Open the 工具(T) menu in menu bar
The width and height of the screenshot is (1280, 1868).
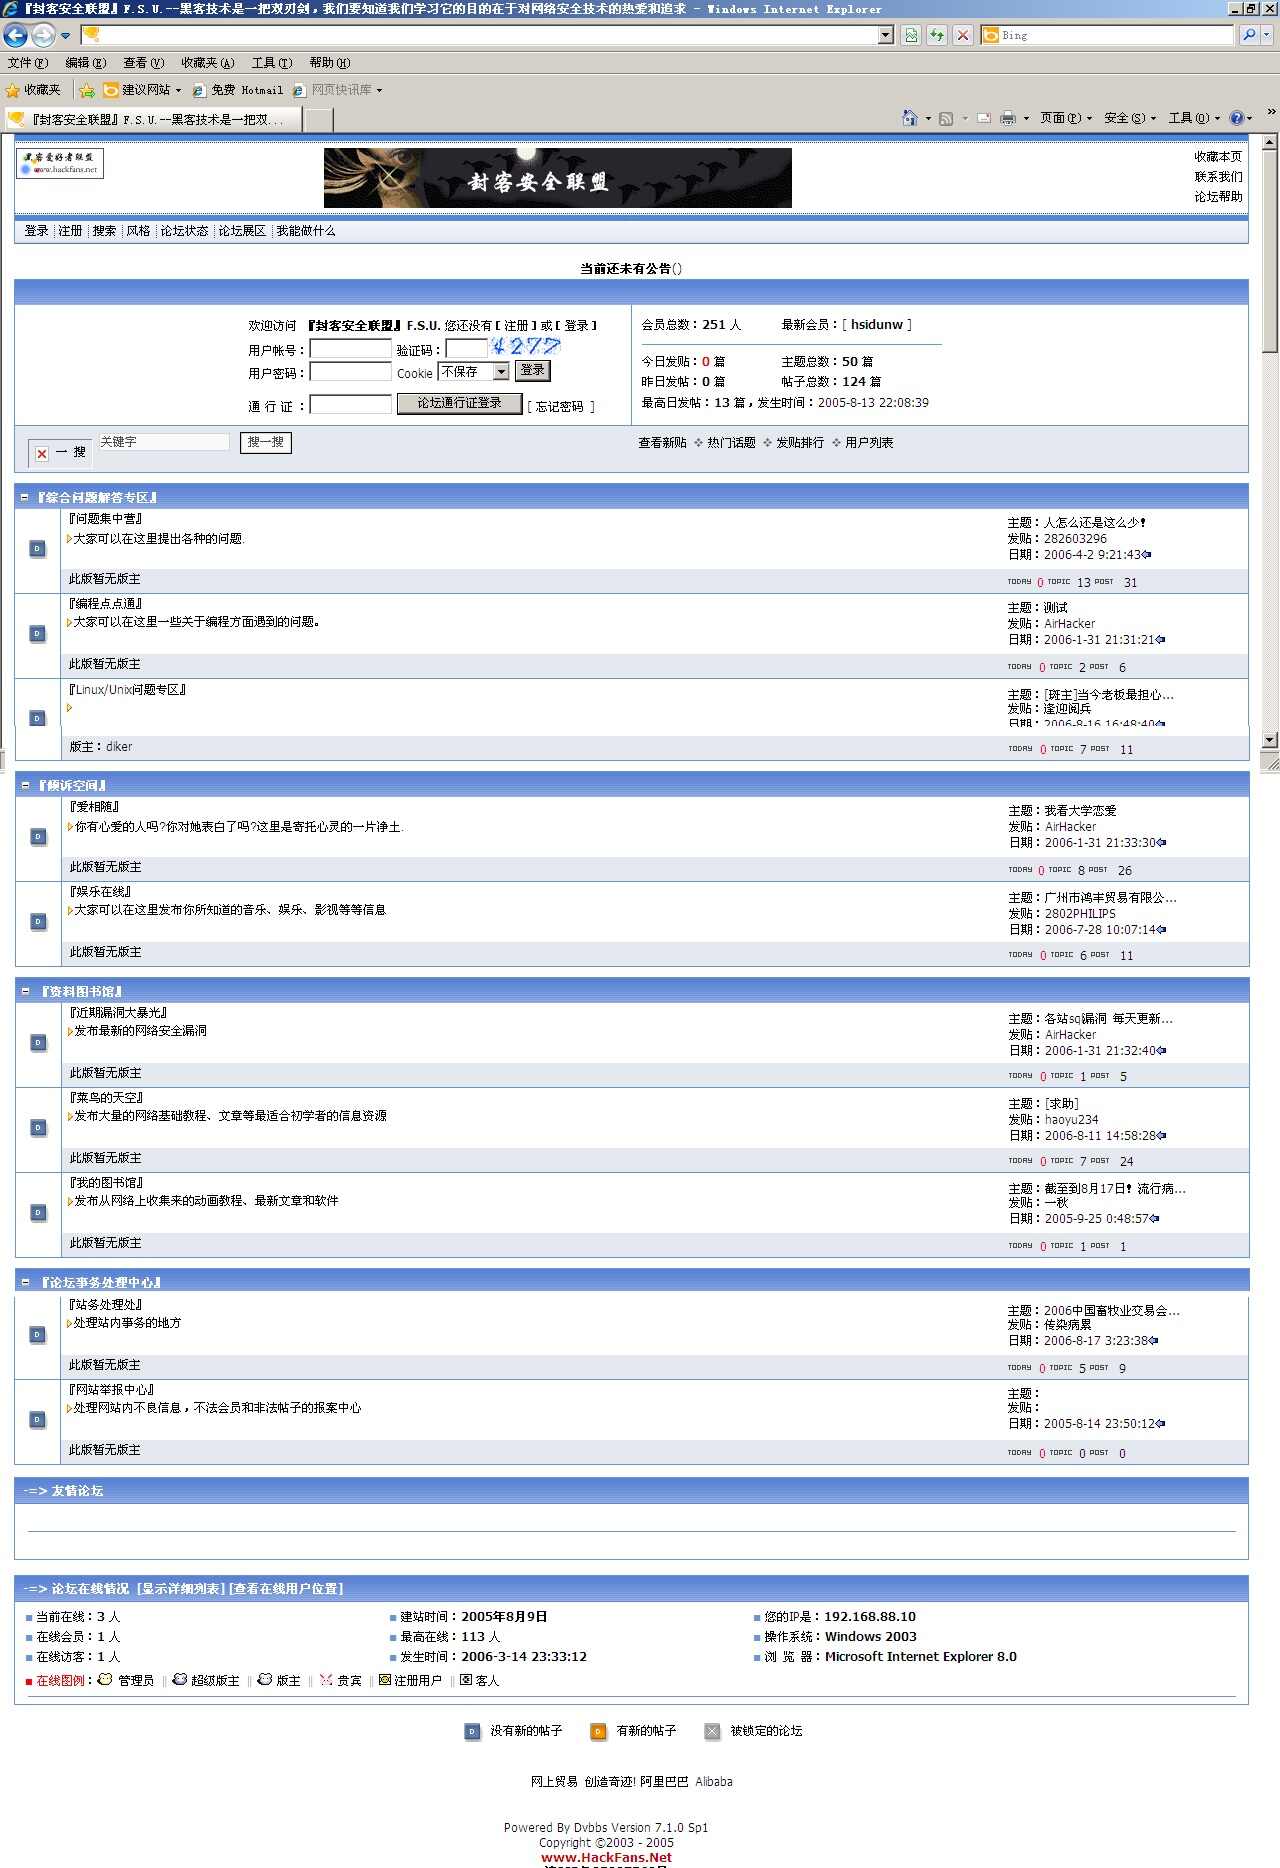tap(271, 63)
